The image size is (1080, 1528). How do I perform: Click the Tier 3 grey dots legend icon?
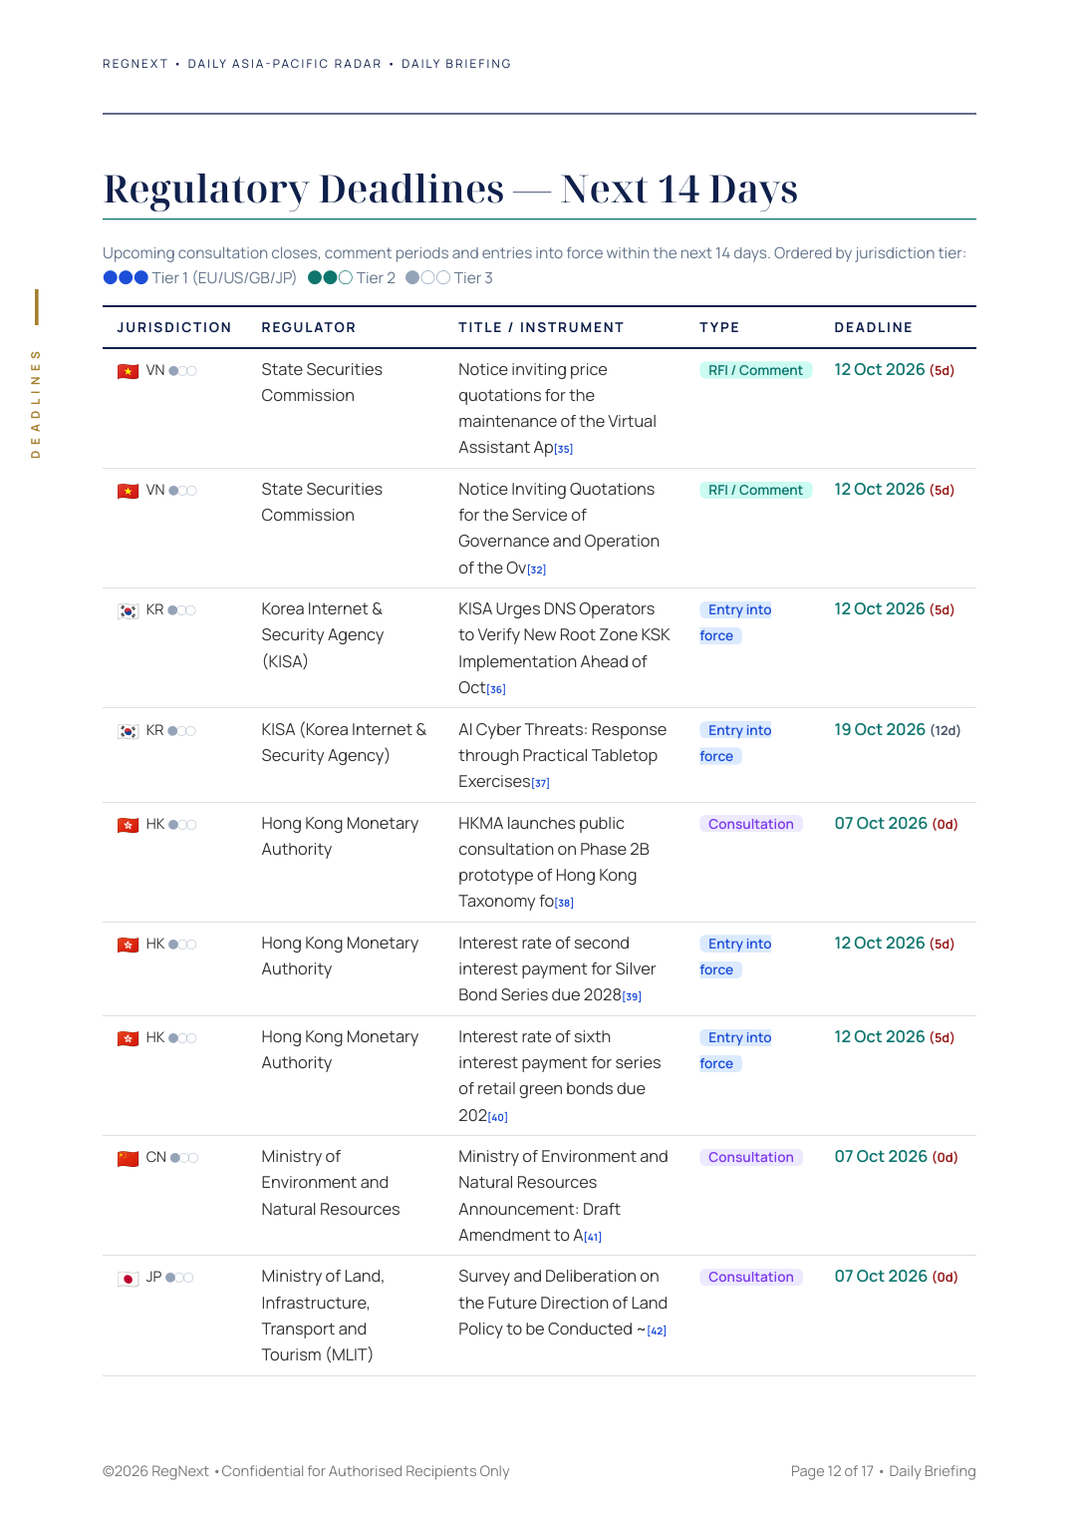(428, 278)
